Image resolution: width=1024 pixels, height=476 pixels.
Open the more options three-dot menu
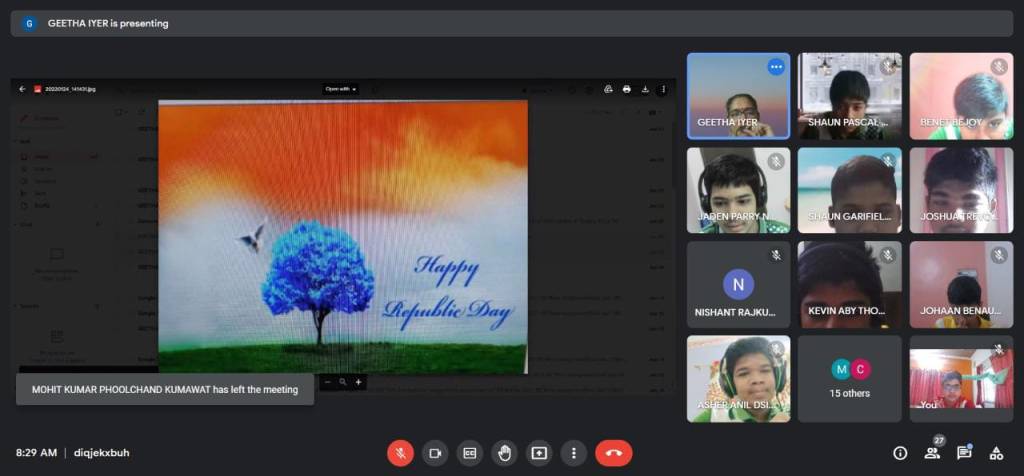[x=573, y=453]
